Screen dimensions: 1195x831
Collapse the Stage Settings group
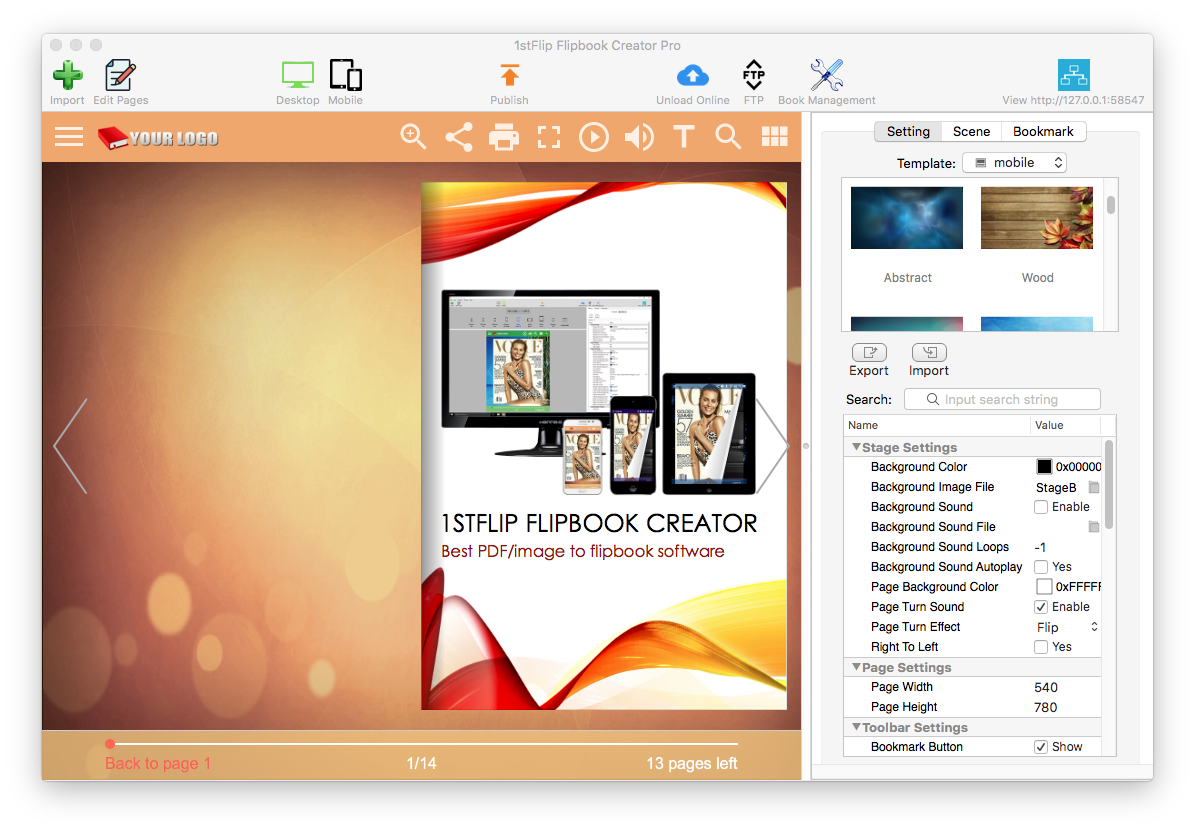pos(857,447)
